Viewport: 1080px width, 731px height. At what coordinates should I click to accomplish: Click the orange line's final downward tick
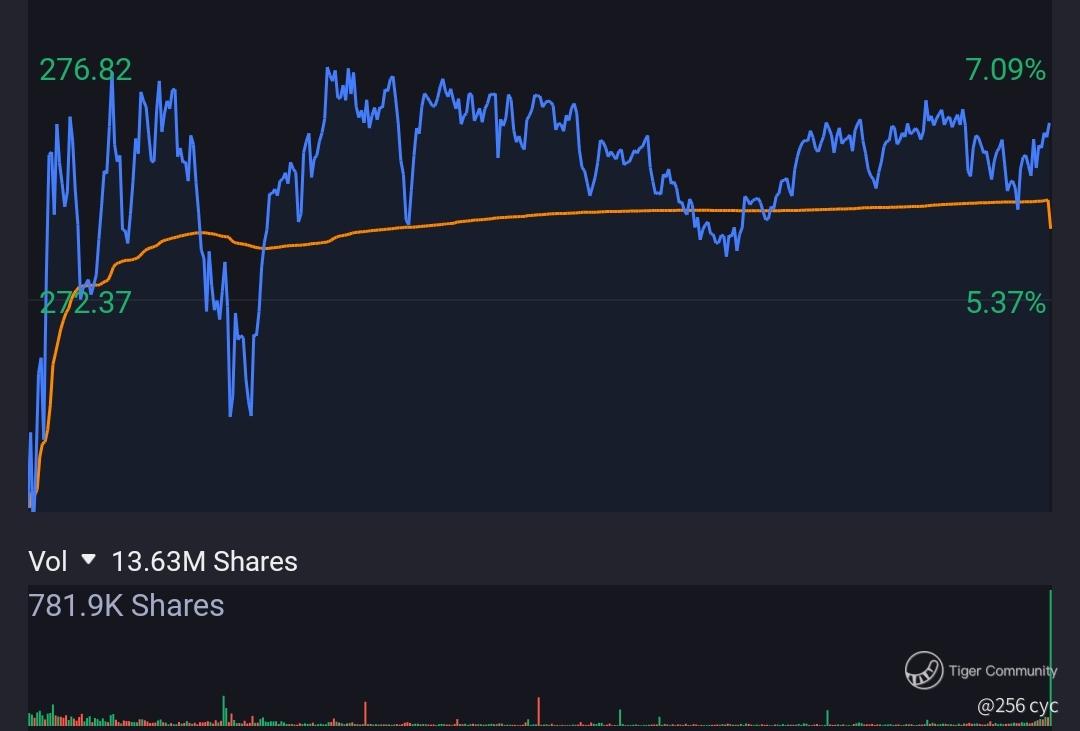[x=1049, y=214]
